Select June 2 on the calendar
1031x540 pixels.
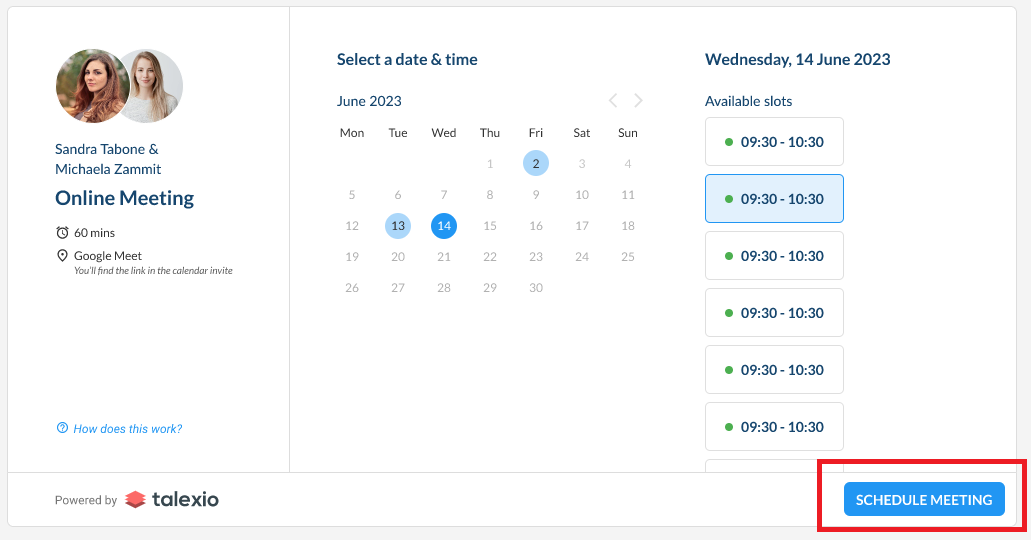point(536,163)
